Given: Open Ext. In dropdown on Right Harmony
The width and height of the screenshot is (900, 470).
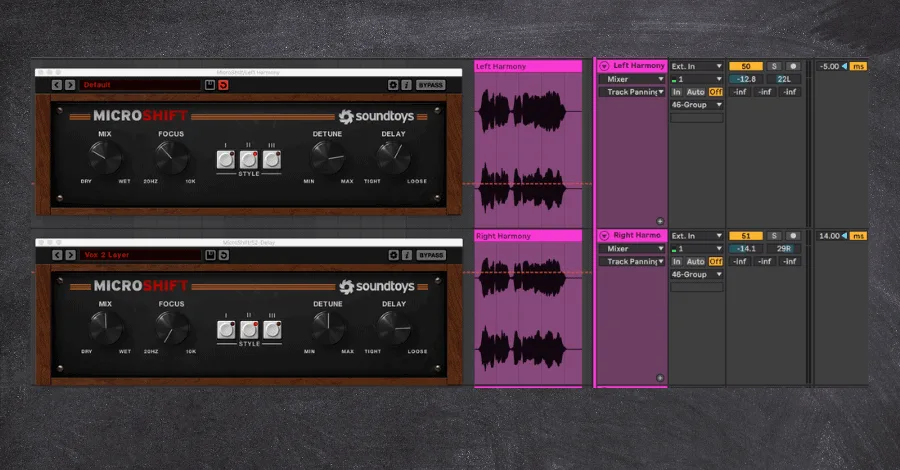Looking at the screenshot, I should pos(697,236).
